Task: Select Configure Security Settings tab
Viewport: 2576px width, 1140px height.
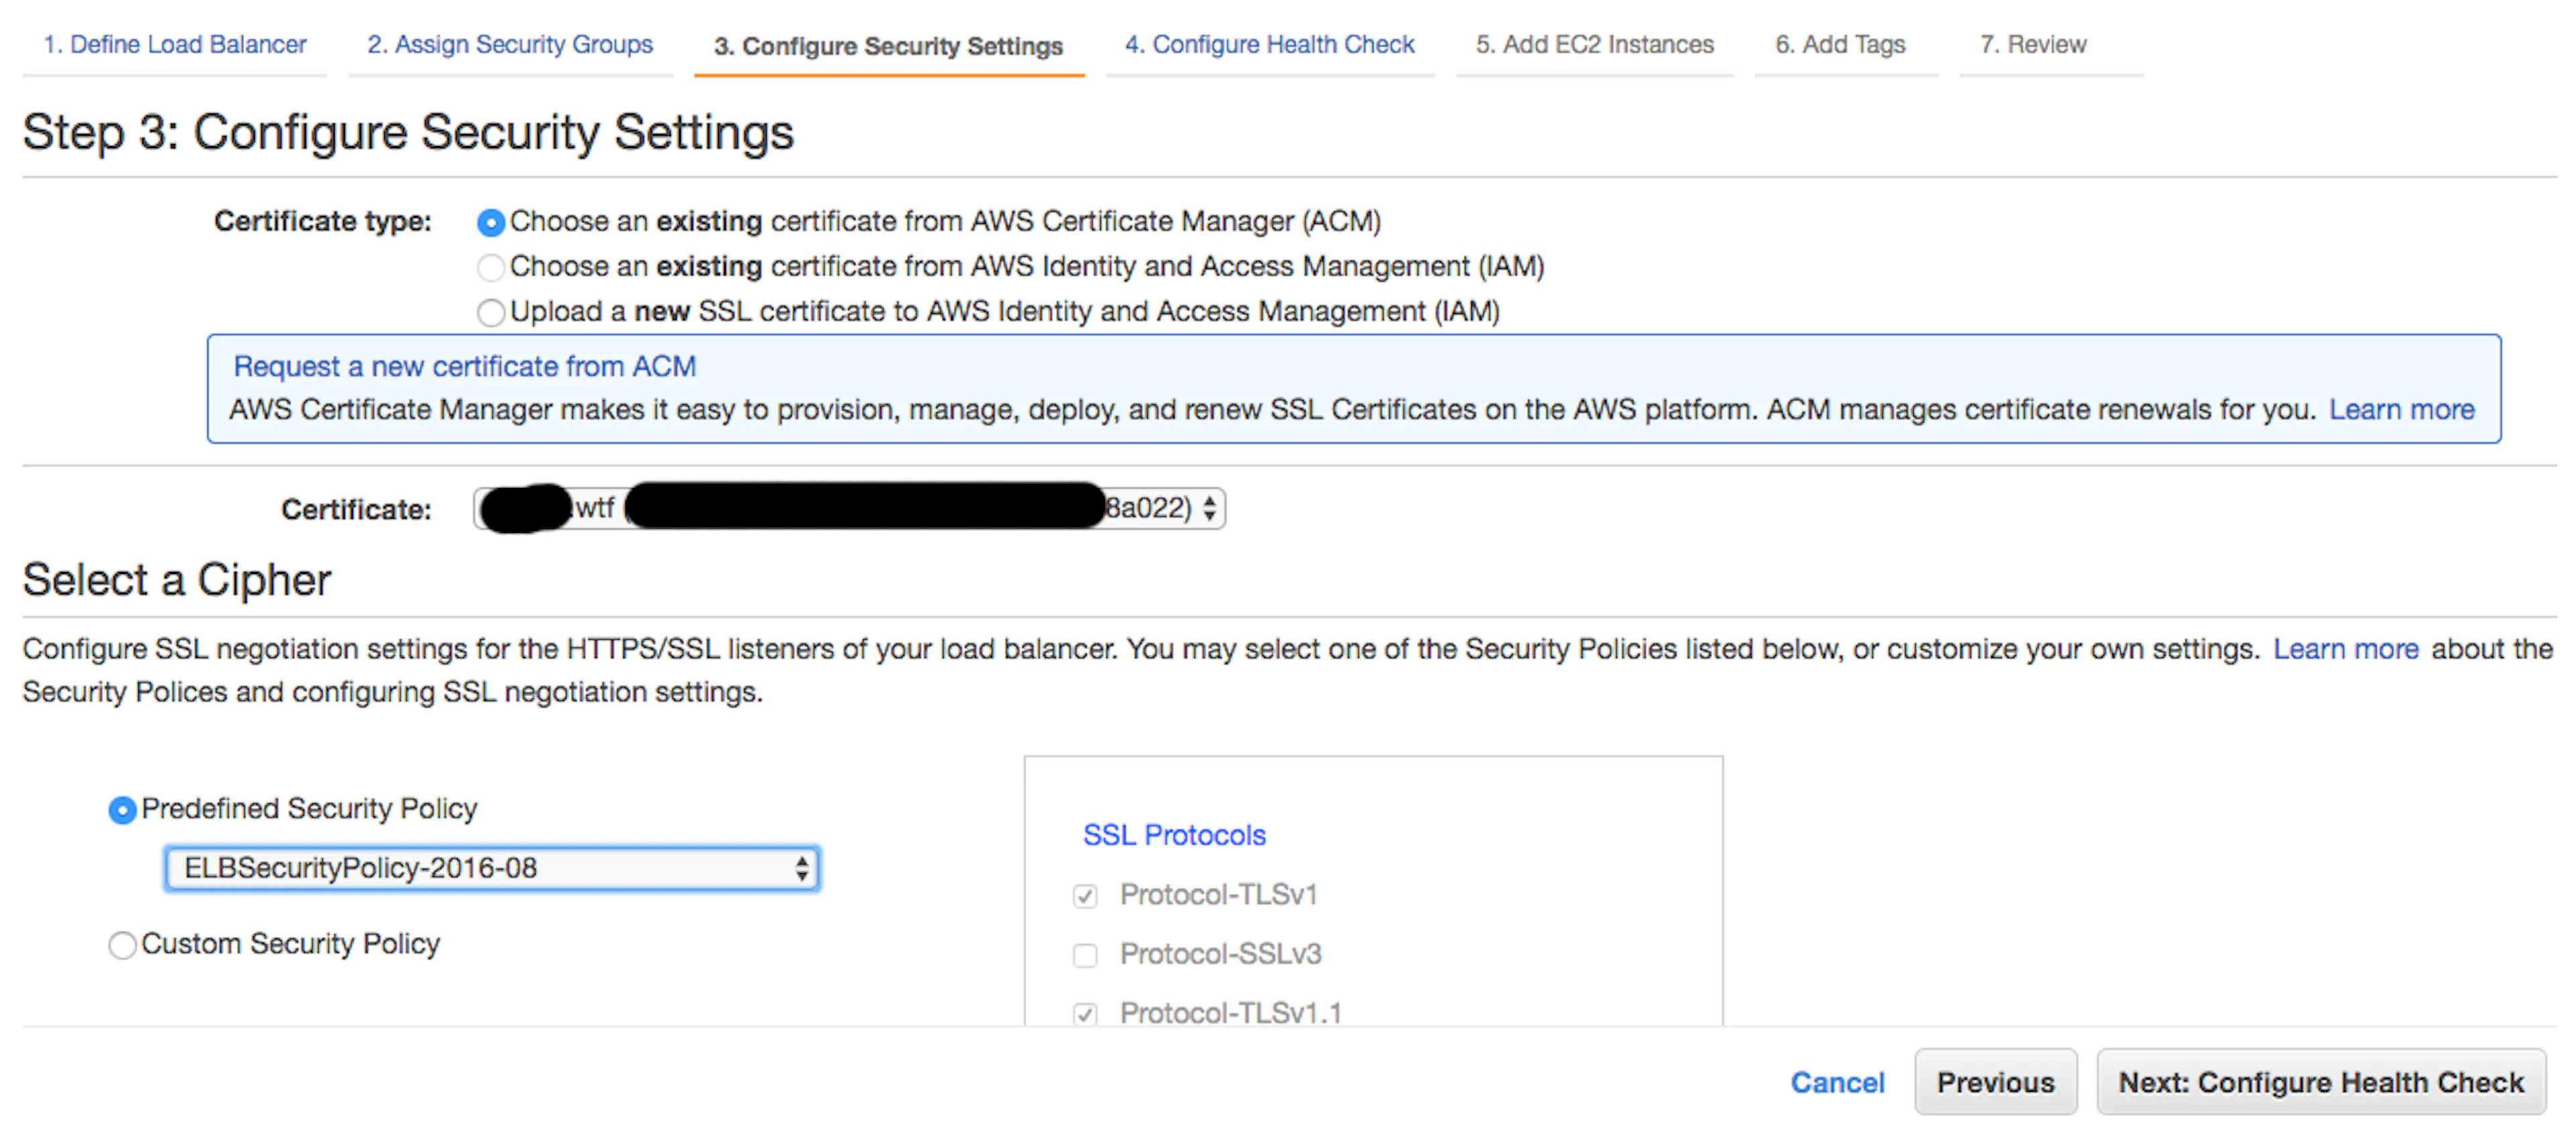Action: (x=888, y=46)
